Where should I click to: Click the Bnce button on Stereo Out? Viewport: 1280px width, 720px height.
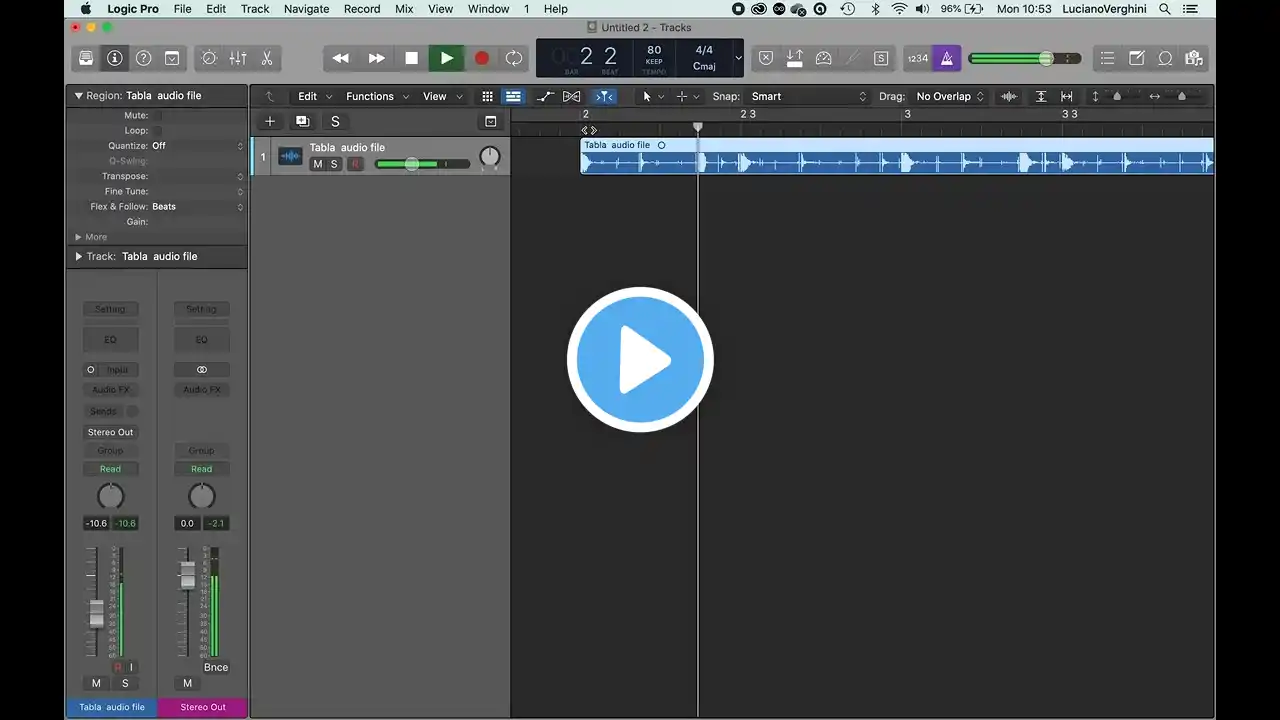[216, 667]
